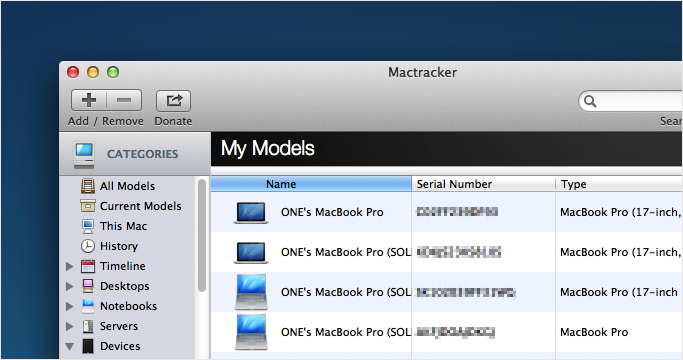The image size is (683, 360).
Task: Select the Desktops computer icon
Action: click(x=88, y=286)
